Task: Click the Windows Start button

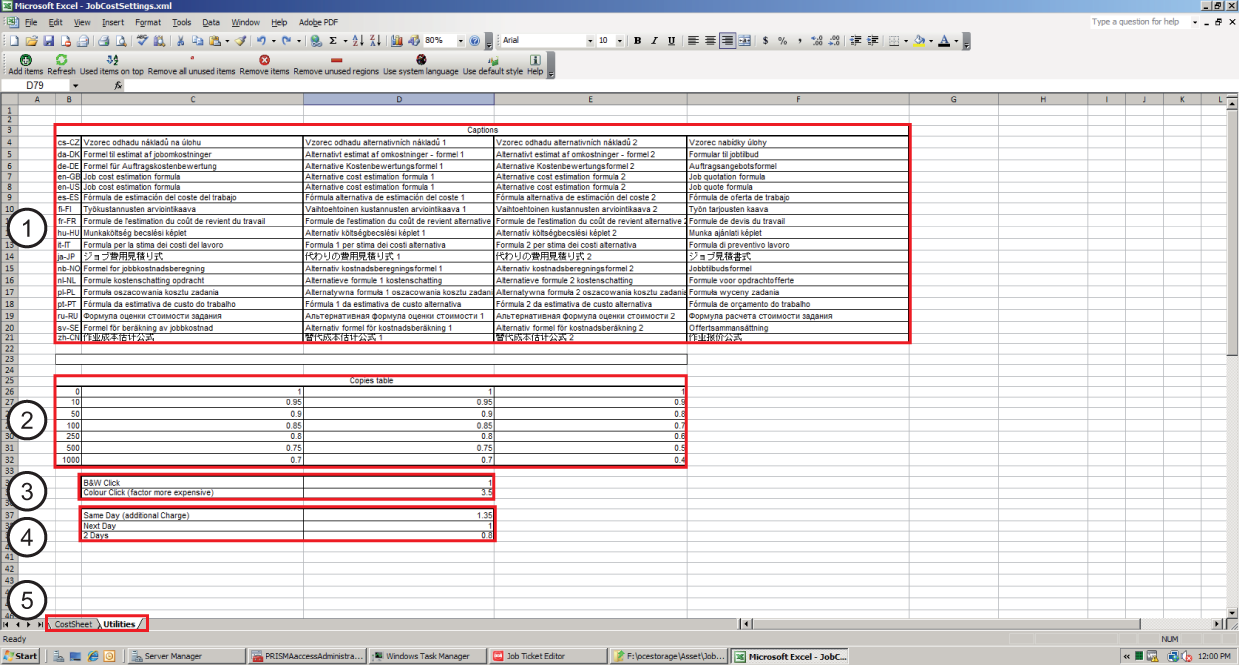Action: (21, 656)
